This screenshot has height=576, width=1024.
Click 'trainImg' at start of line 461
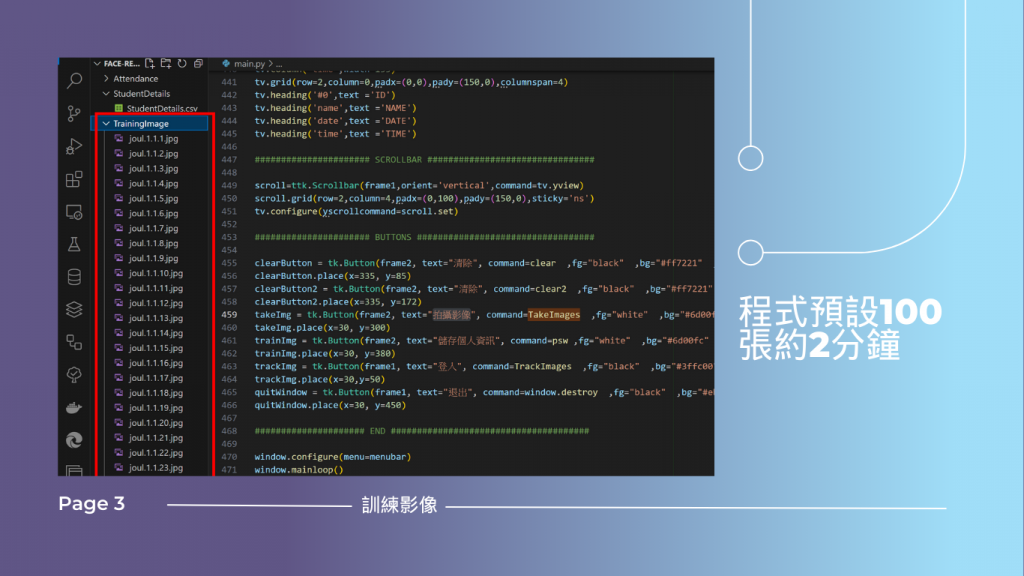click(276, 340)
